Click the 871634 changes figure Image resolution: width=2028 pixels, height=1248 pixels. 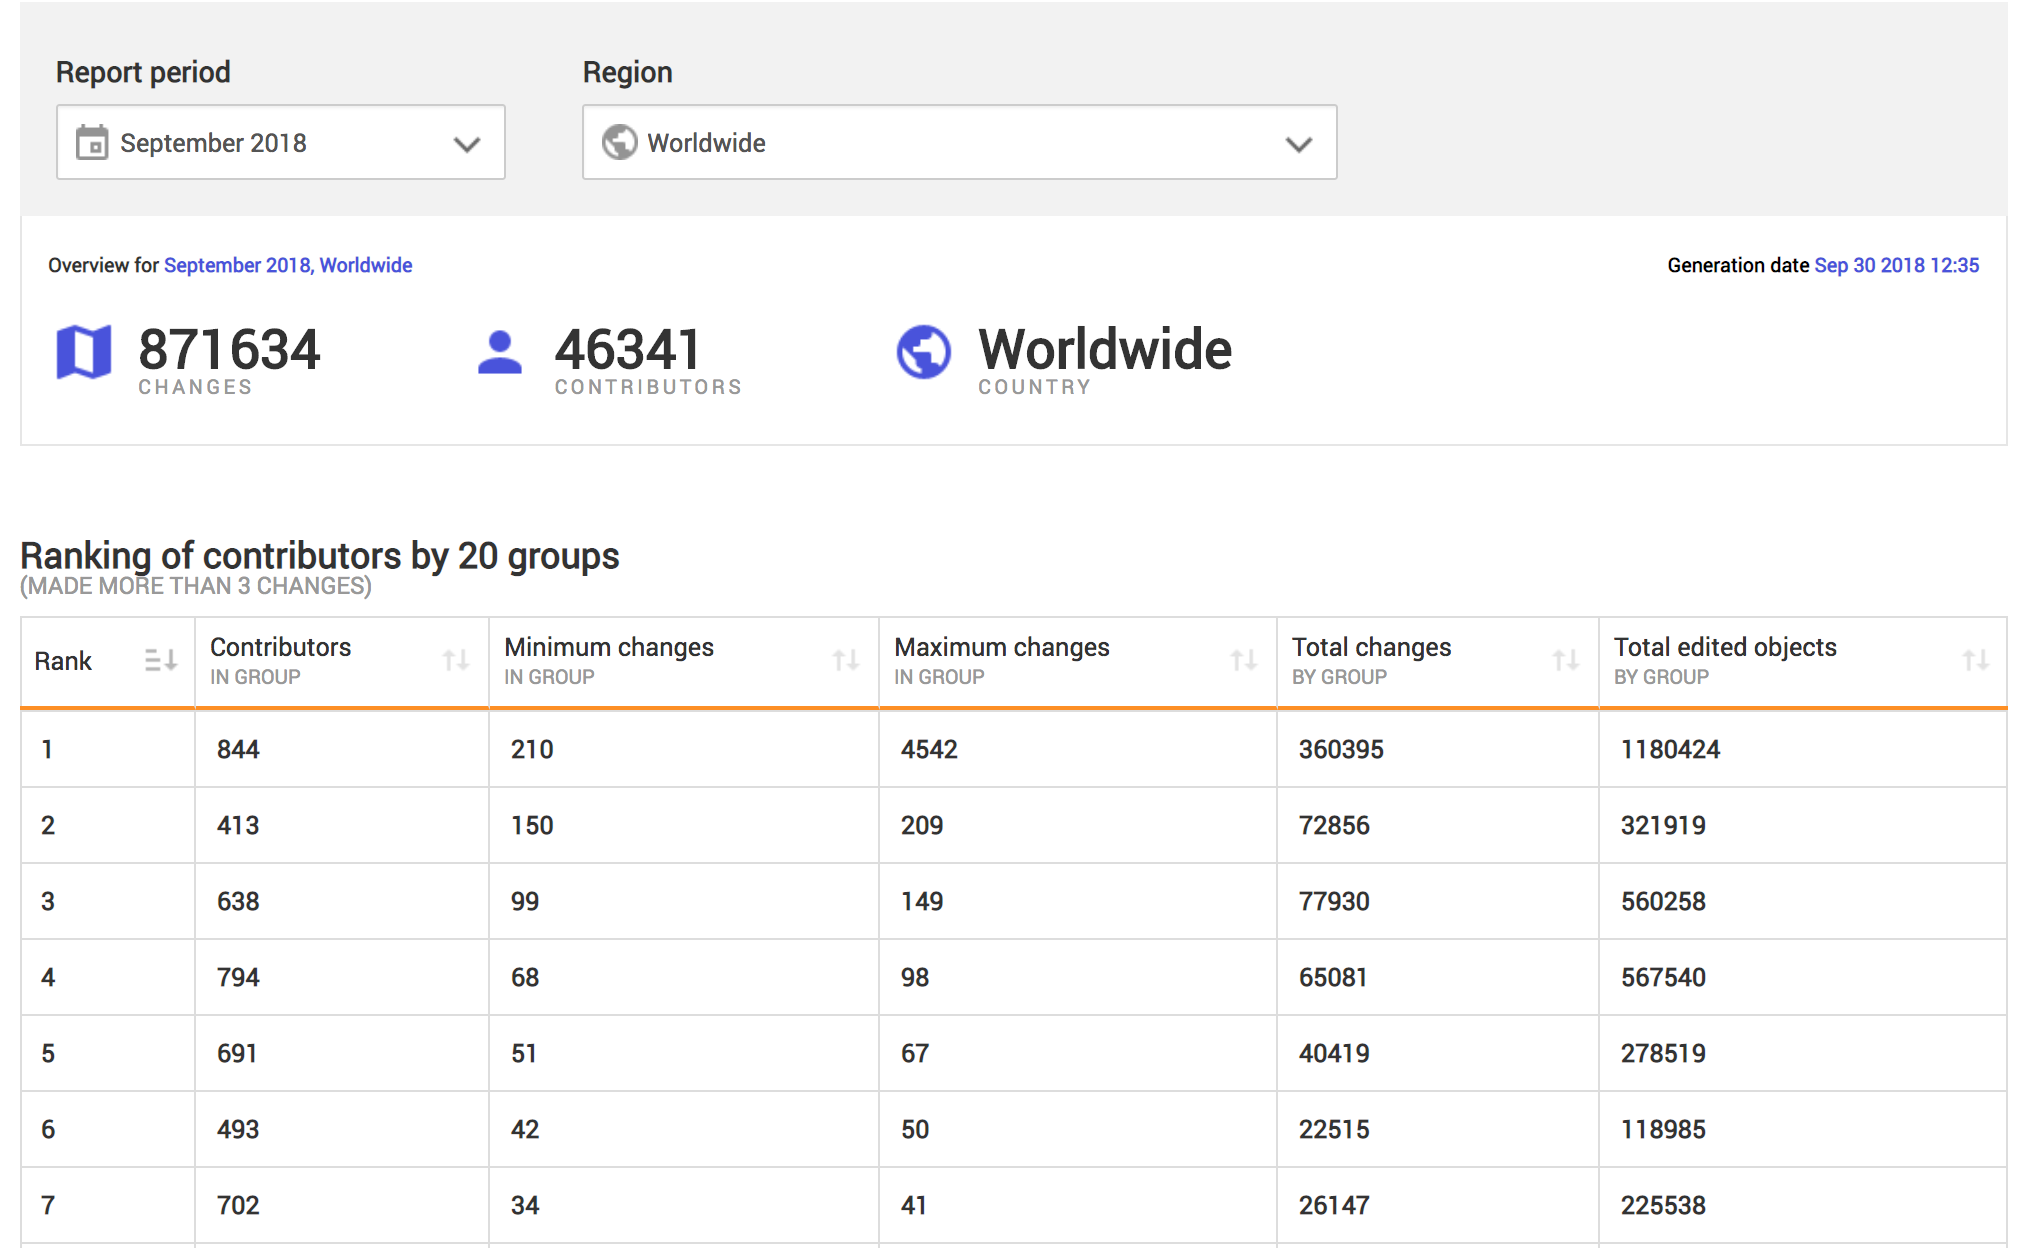[x=229, y=350]
